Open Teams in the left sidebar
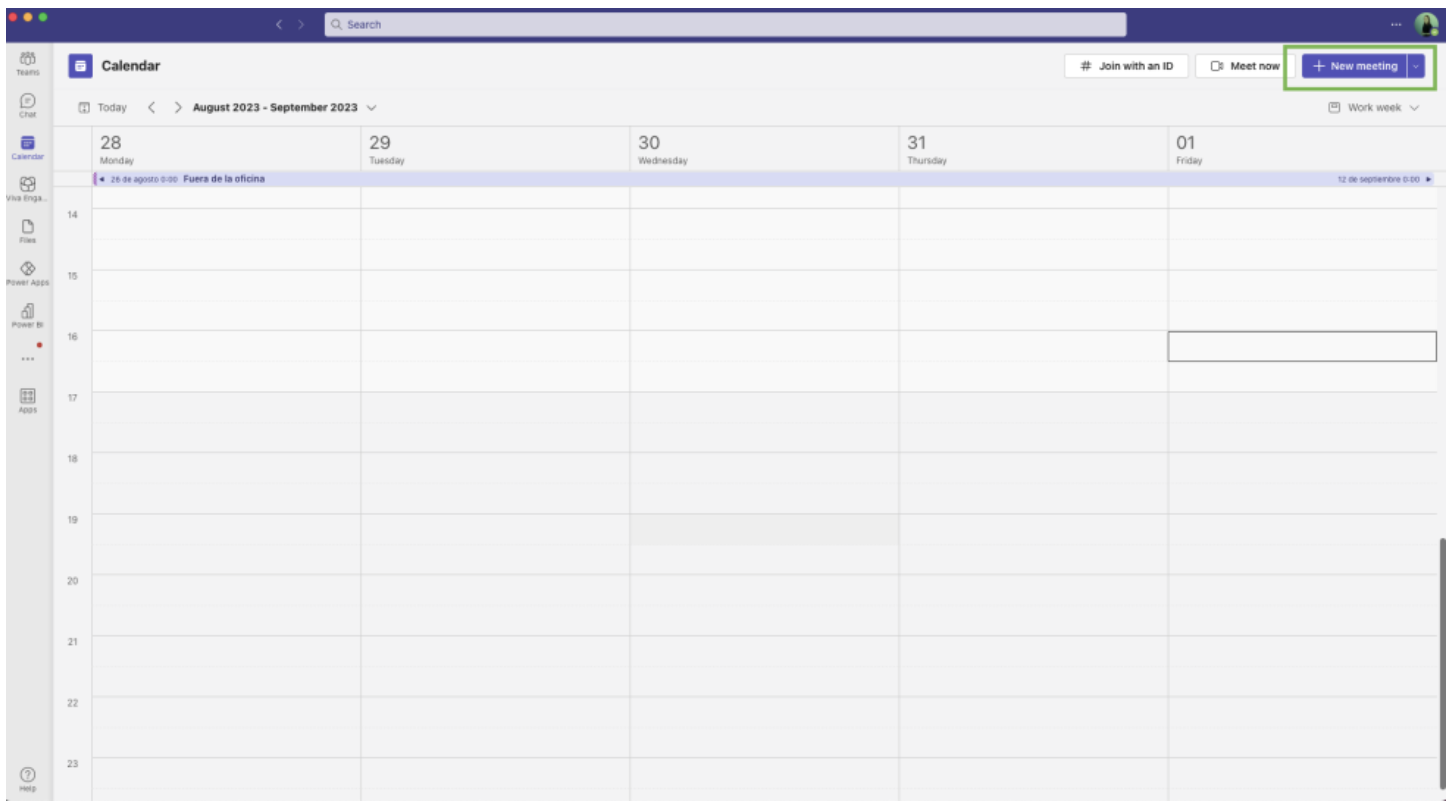The image size is (1454, 806). pyautogui.click(x=27, y=62)
